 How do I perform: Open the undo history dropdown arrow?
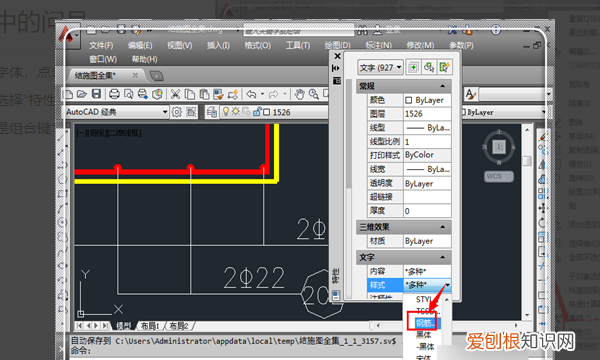pyautogui.click(x=262, y=94)
